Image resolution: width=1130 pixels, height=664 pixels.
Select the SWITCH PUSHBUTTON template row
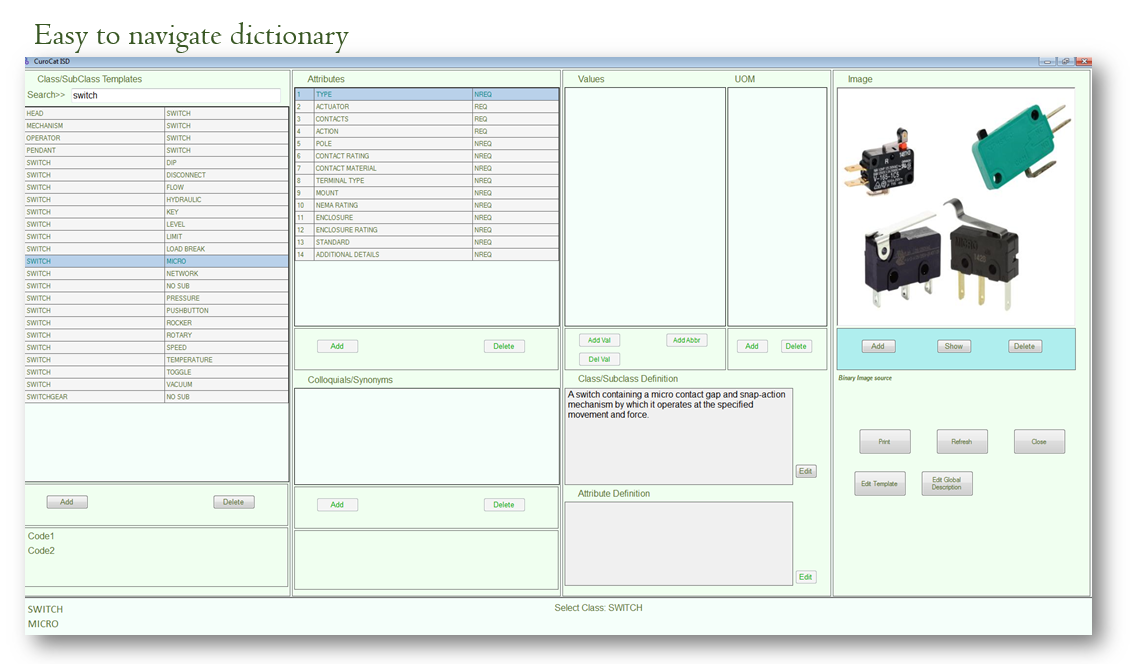(x=156, y=311)
